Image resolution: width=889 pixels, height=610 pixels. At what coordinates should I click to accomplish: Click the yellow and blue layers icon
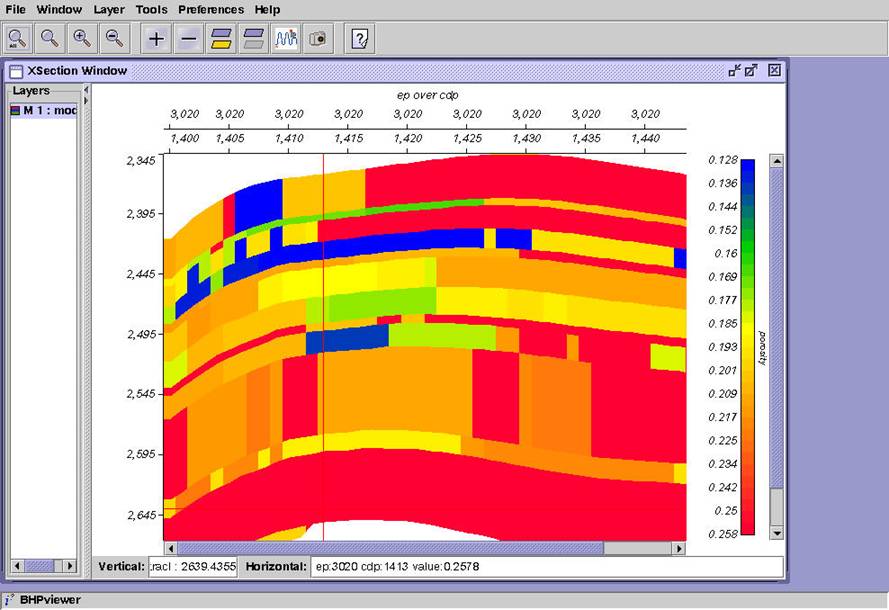(x=221, y=39)
